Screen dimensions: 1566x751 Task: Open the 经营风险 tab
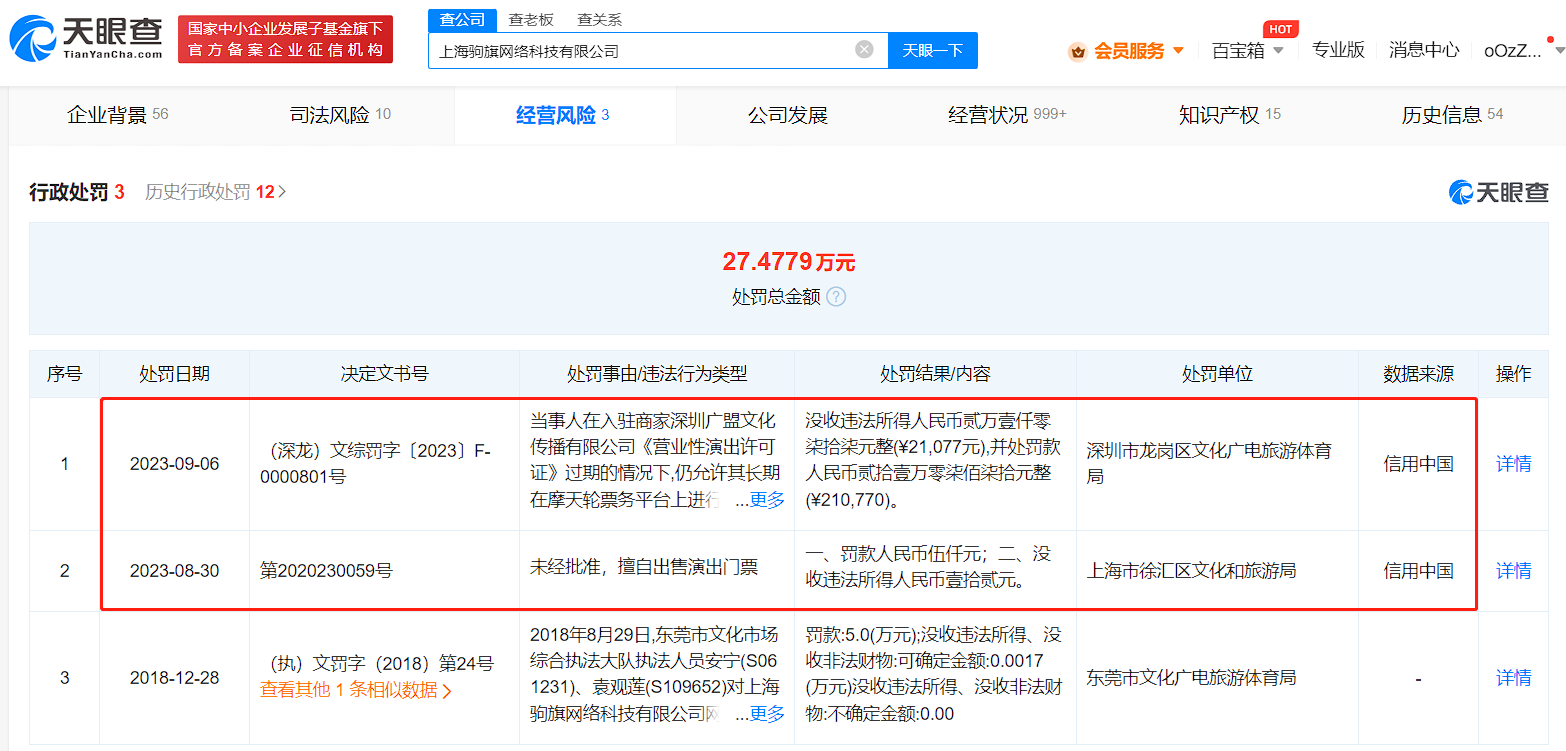coord(563,115)
